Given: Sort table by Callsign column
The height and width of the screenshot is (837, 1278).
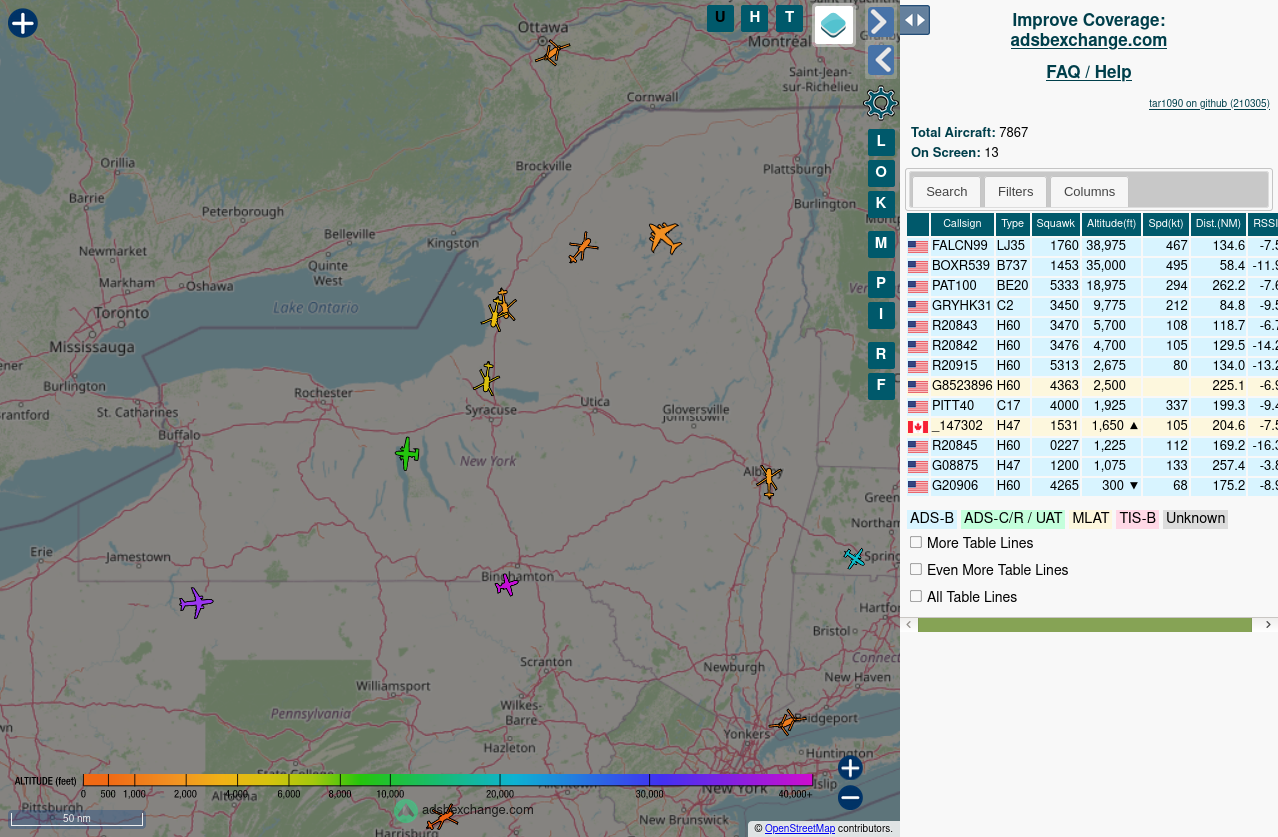Looking at the screenshot, I should (x=962, y=224).
